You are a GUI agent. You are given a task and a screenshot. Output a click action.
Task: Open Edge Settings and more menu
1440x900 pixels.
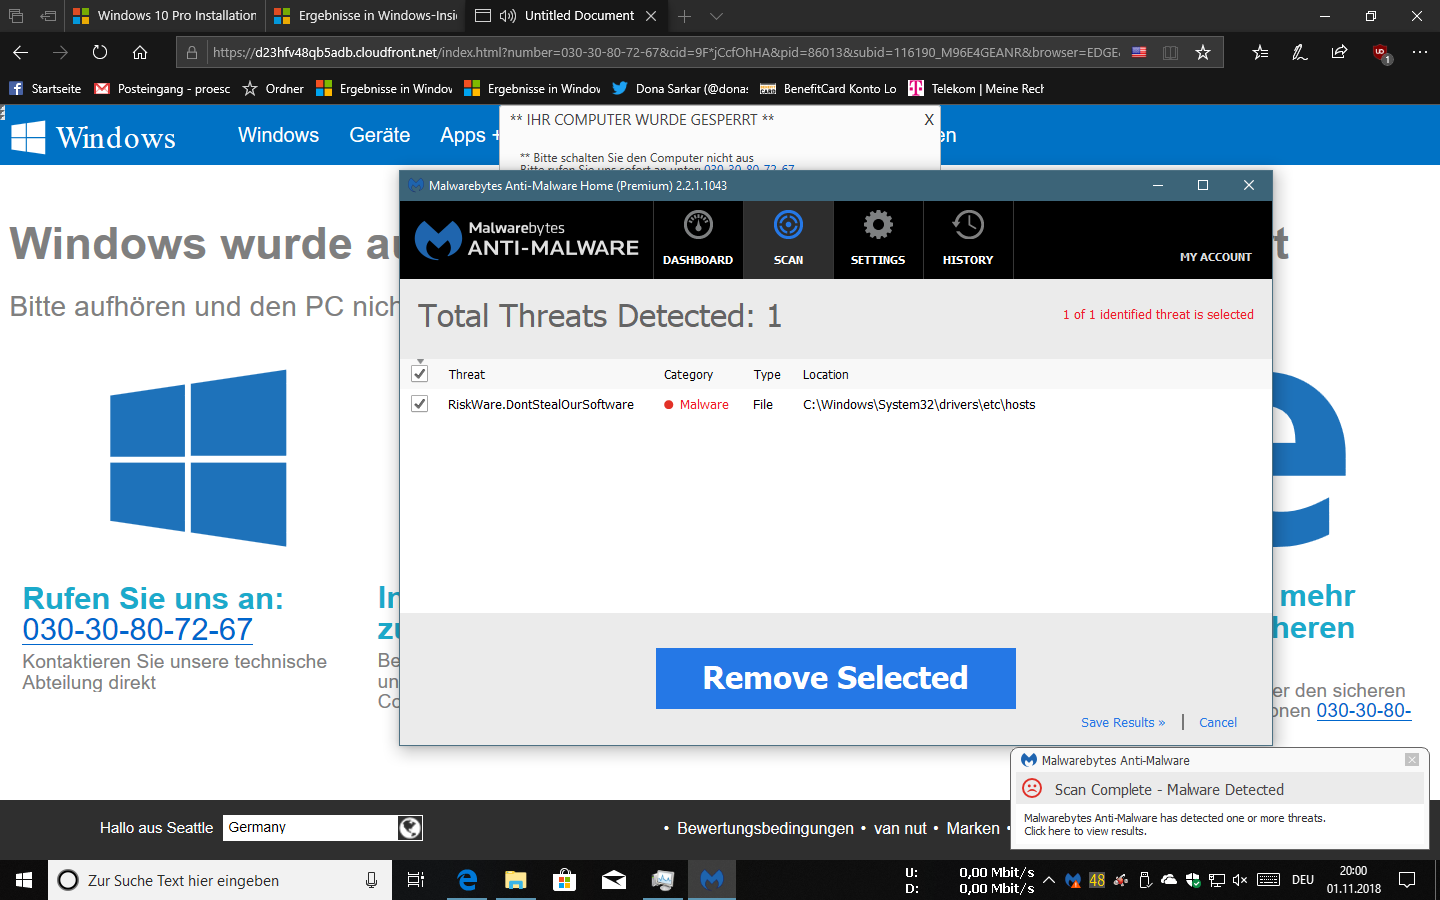(x=1420, y=52)
